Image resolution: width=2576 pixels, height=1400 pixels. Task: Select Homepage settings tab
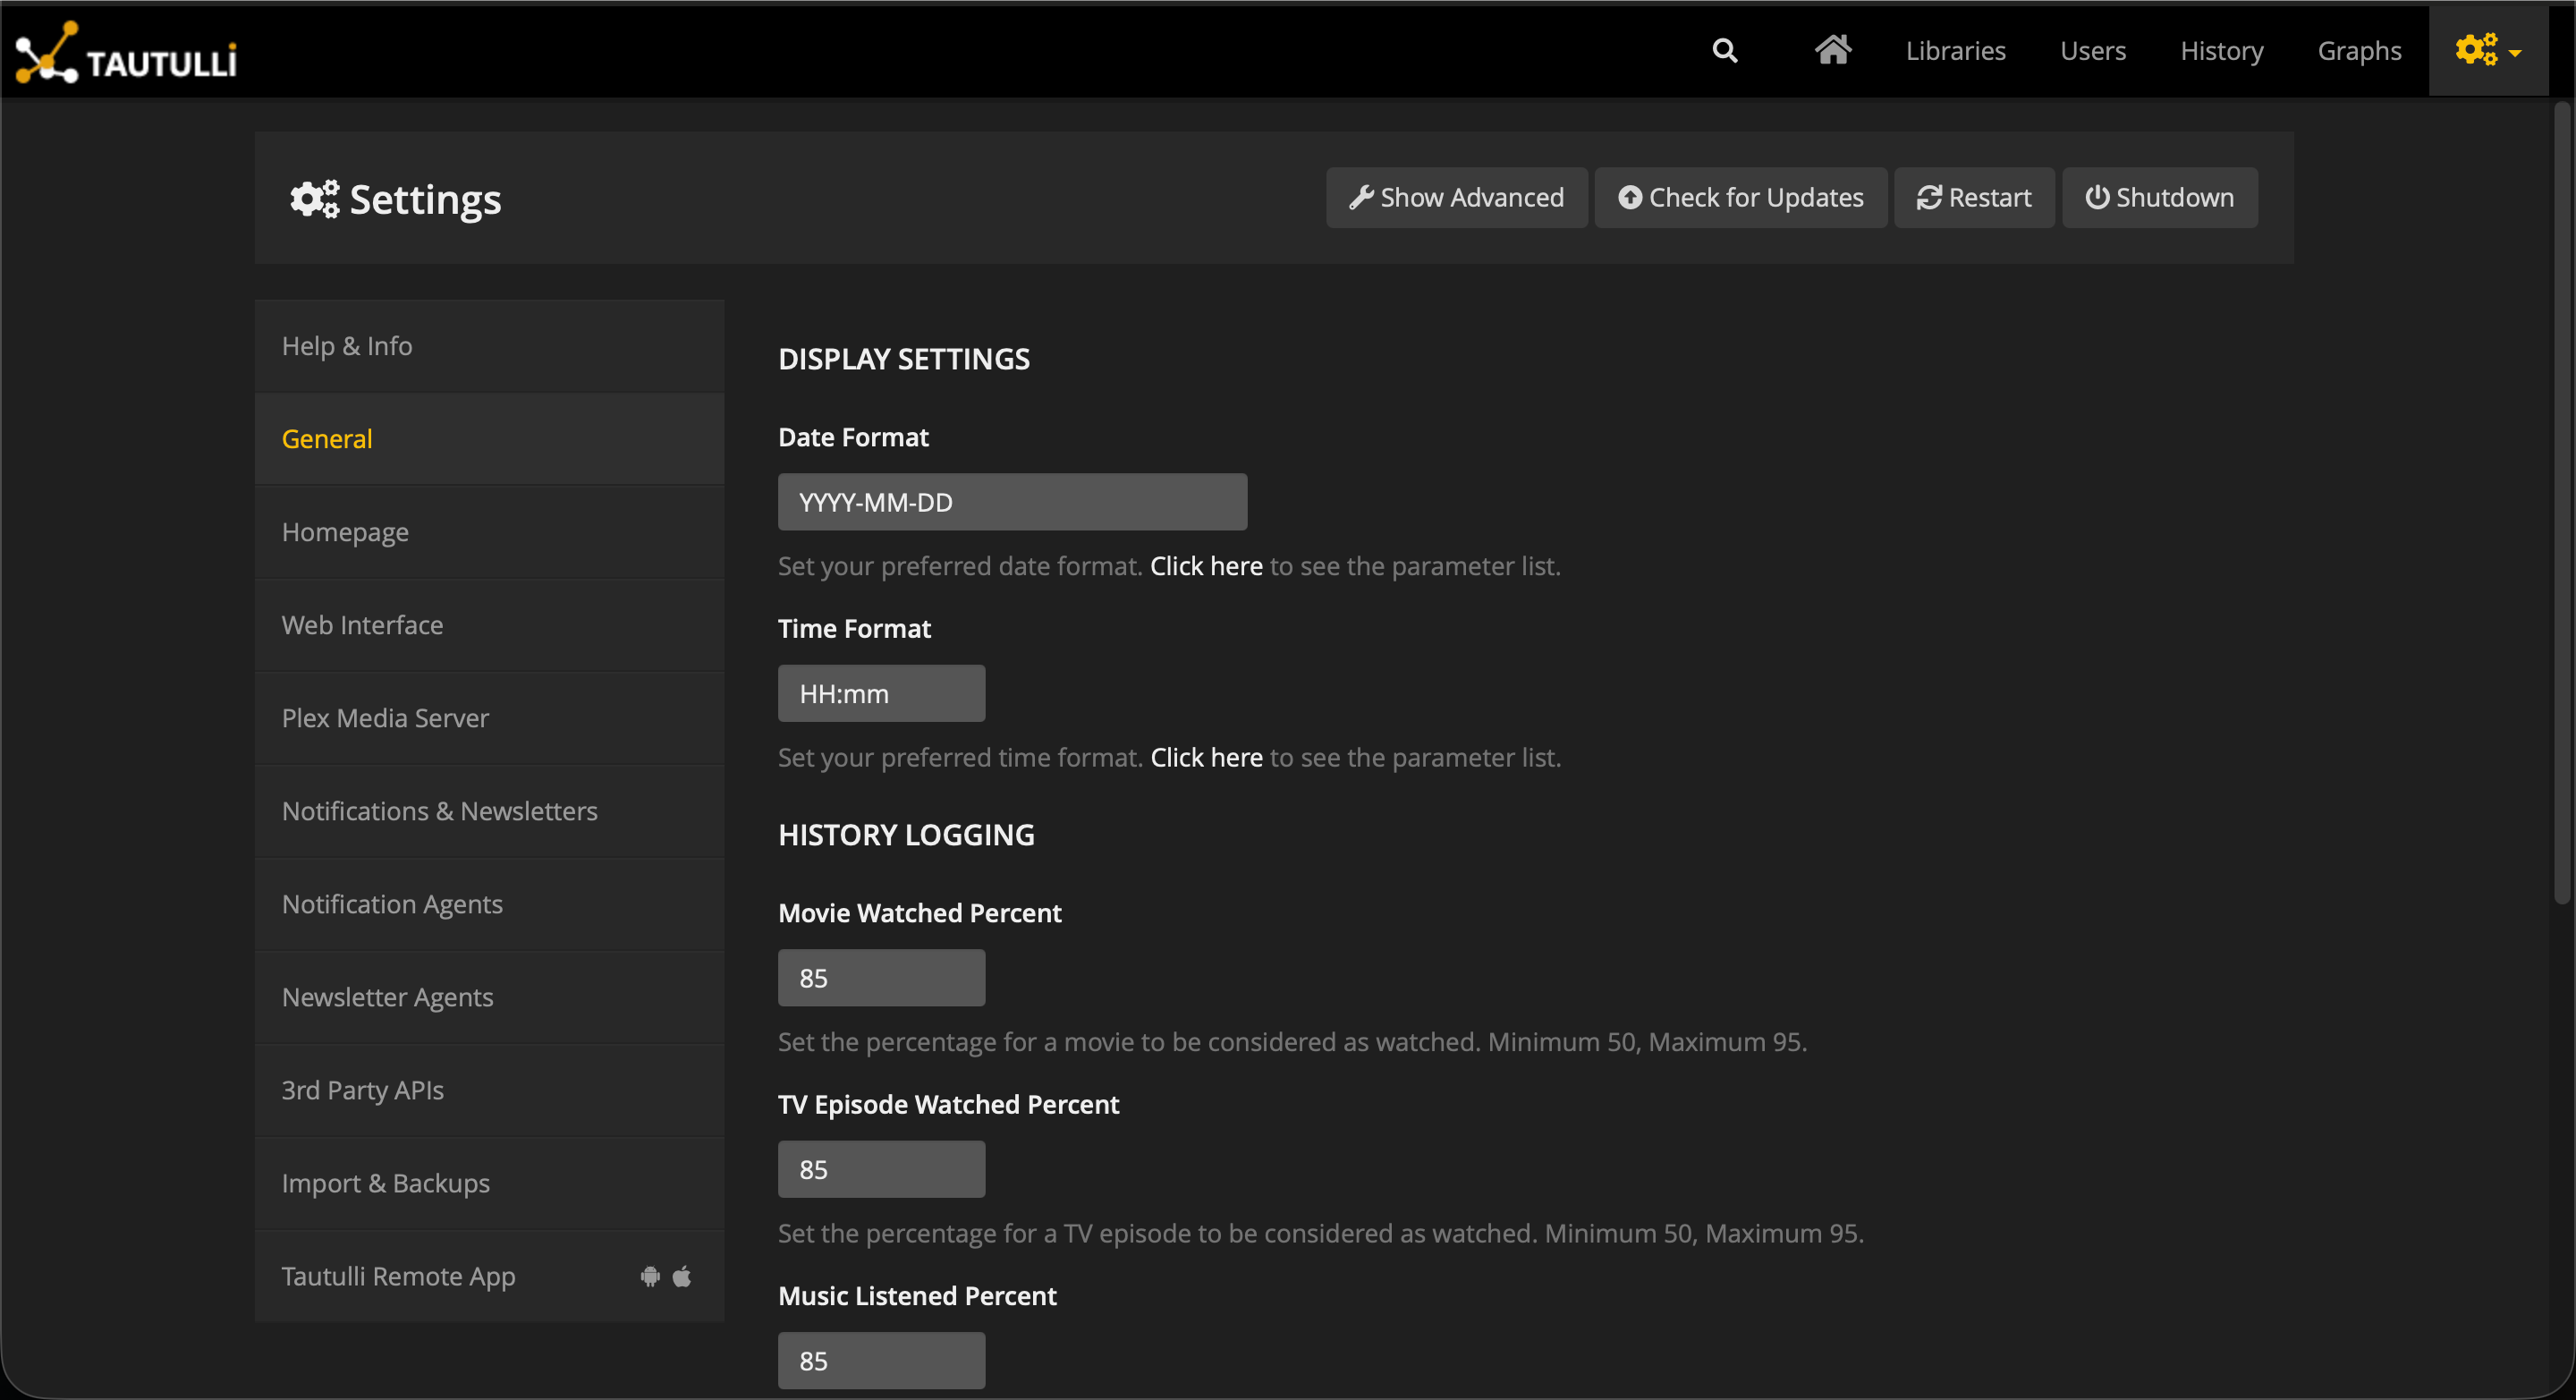[489, 532]
